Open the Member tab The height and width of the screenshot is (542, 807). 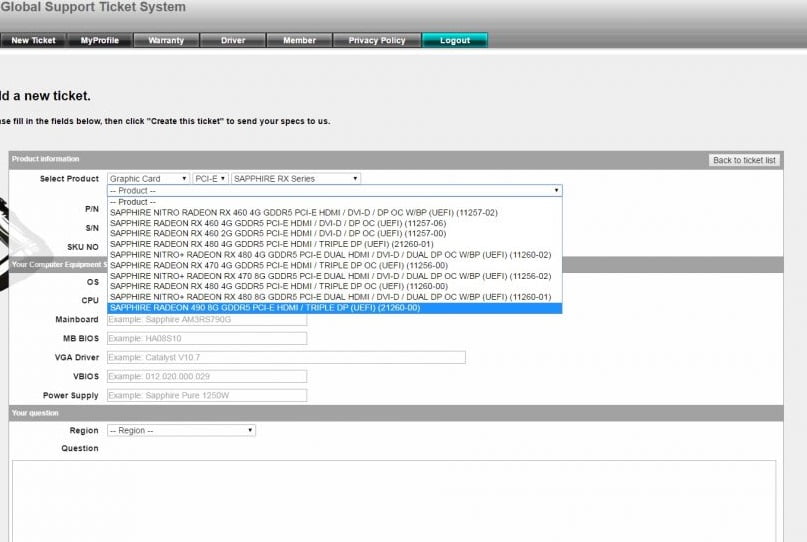click(x=299, y=40)
